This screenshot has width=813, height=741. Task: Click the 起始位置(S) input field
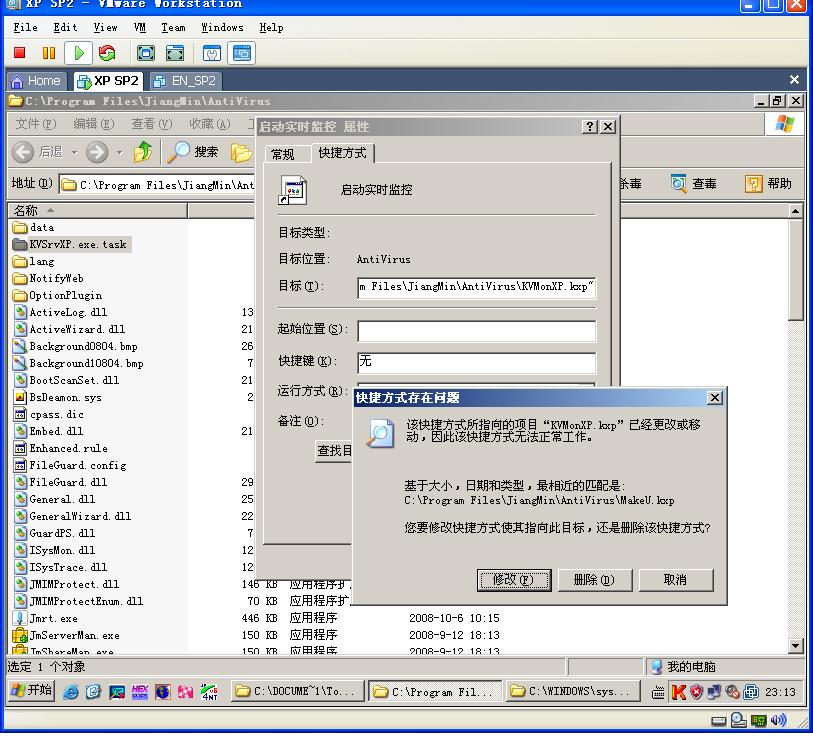click(476, 331)
